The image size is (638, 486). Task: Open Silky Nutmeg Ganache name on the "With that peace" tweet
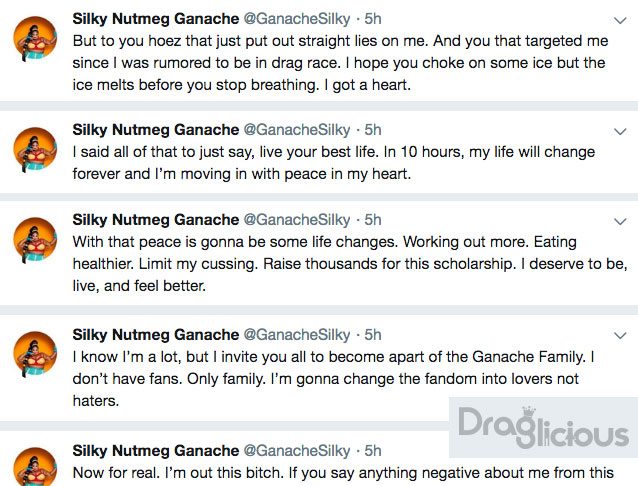(155, 220)
